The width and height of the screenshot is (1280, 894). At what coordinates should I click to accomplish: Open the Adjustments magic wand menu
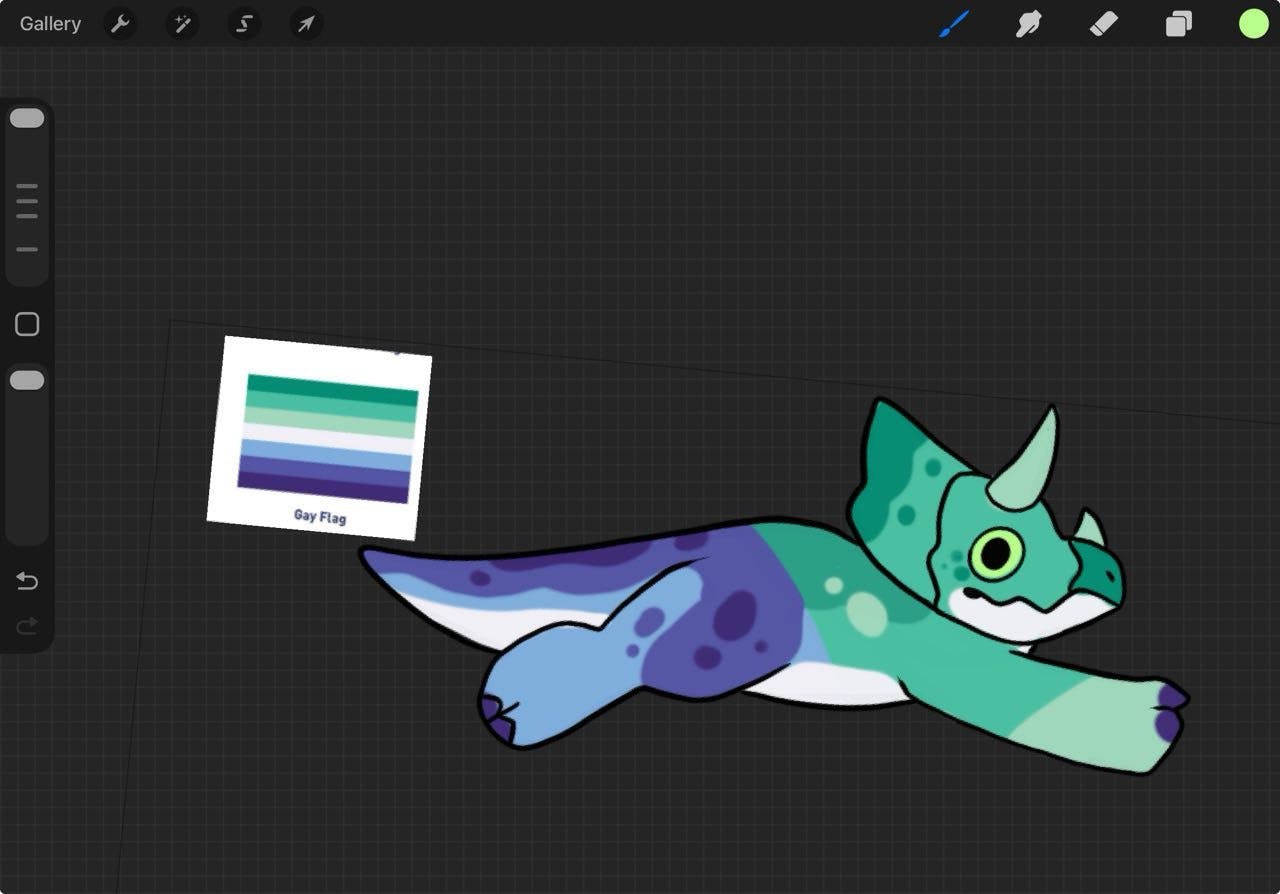click(182, 24)
